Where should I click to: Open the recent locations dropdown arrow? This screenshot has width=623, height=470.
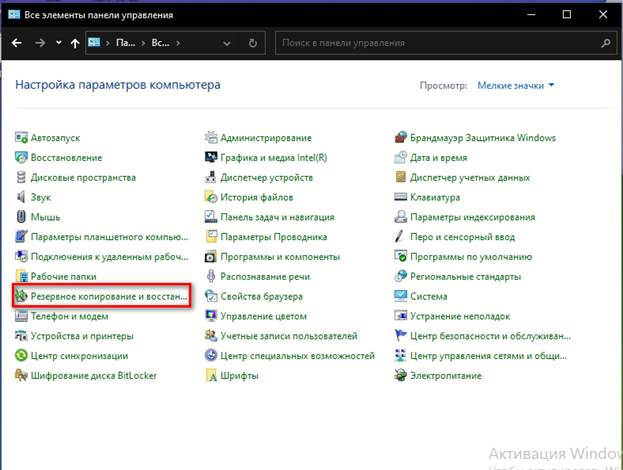[59, 43]
